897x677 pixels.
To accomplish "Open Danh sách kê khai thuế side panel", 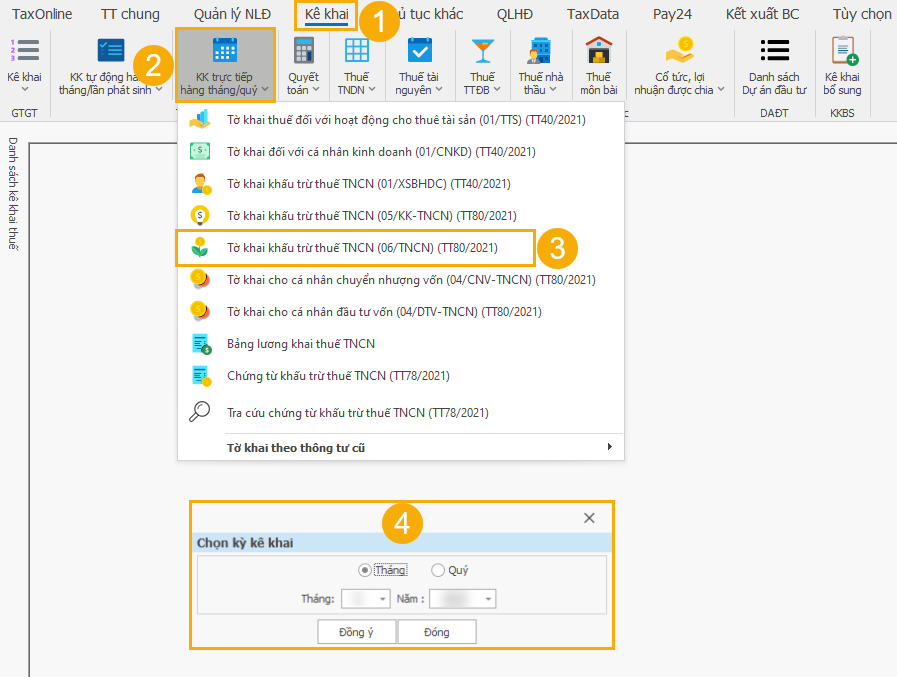I will [x=13, y=193].
